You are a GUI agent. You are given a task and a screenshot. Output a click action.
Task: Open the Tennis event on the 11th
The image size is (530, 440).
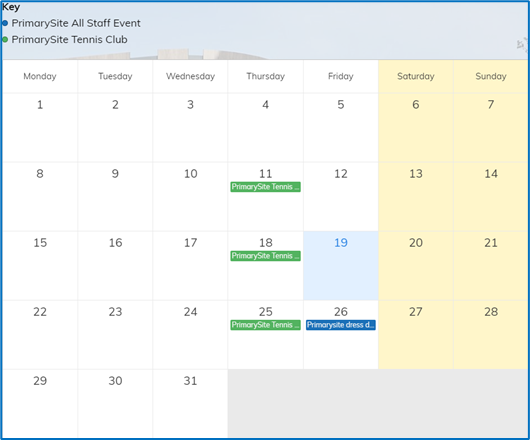coord(265,187)
